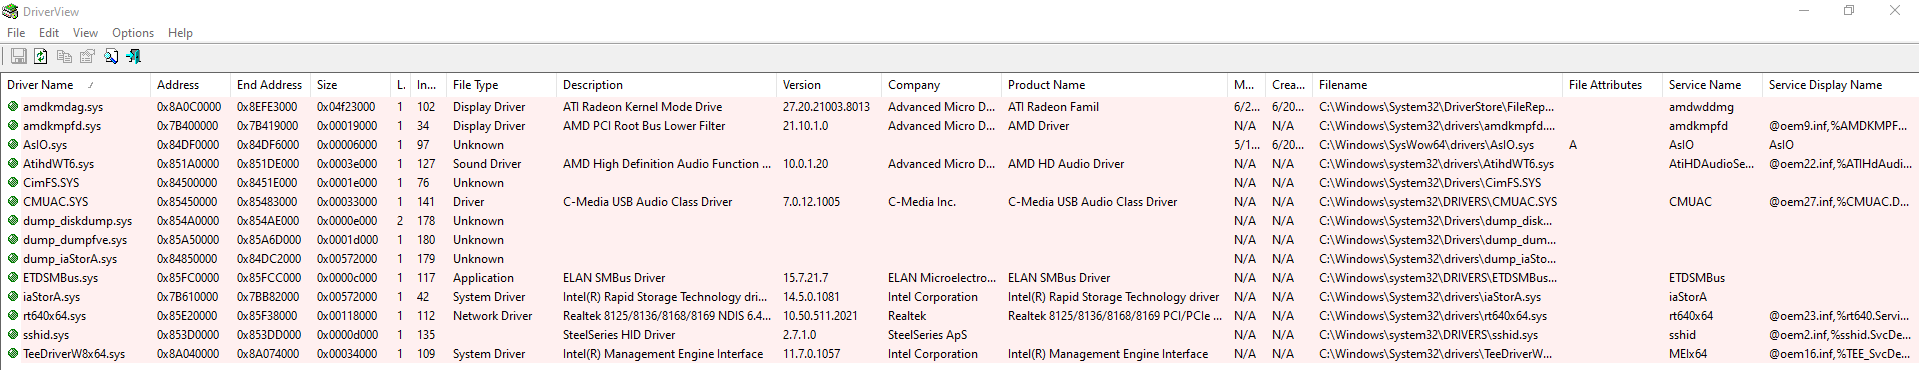Sort by the Company column header
The width and height of the screenshot is (1919, 370).
tap(942, 85)
